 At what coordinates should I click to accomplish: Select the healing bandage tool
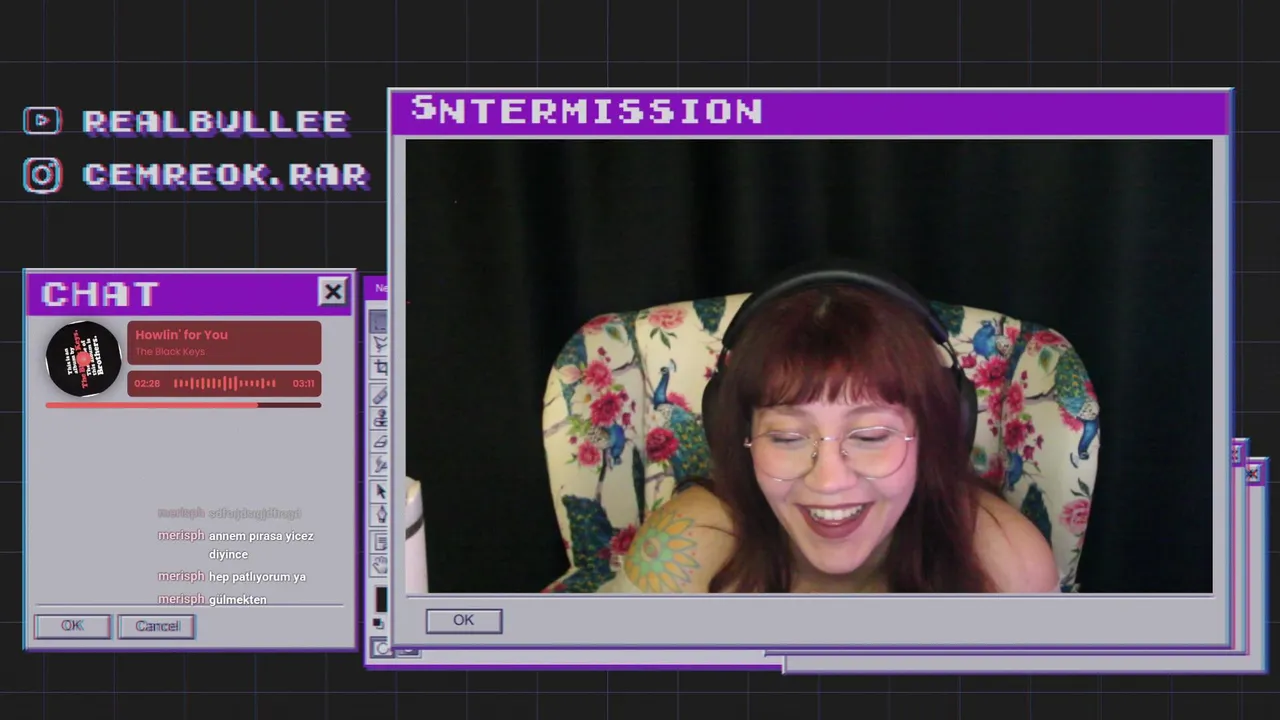tap(380, 394)
